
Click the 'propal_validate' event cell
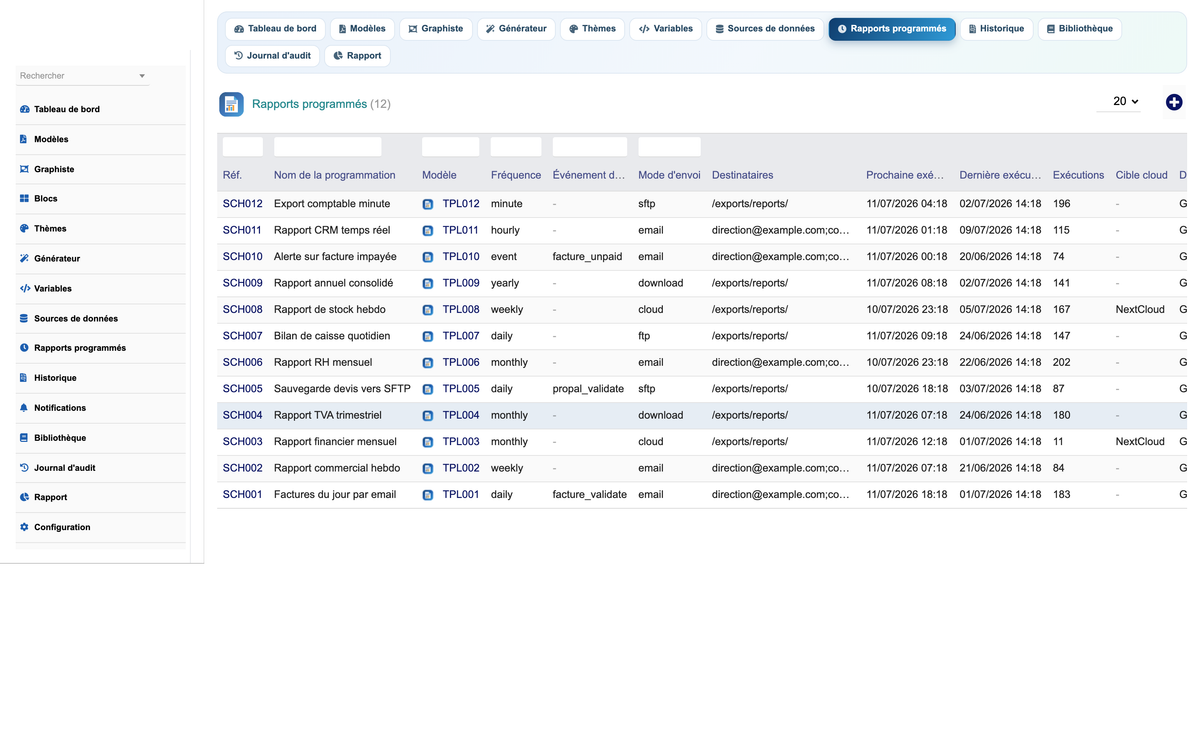(x=588, y=389)
